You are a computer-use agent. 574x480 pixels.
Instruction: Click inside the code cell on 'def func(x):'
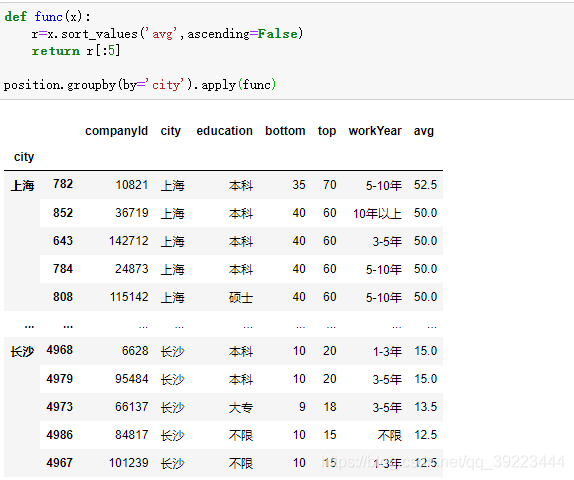point(48,16)
